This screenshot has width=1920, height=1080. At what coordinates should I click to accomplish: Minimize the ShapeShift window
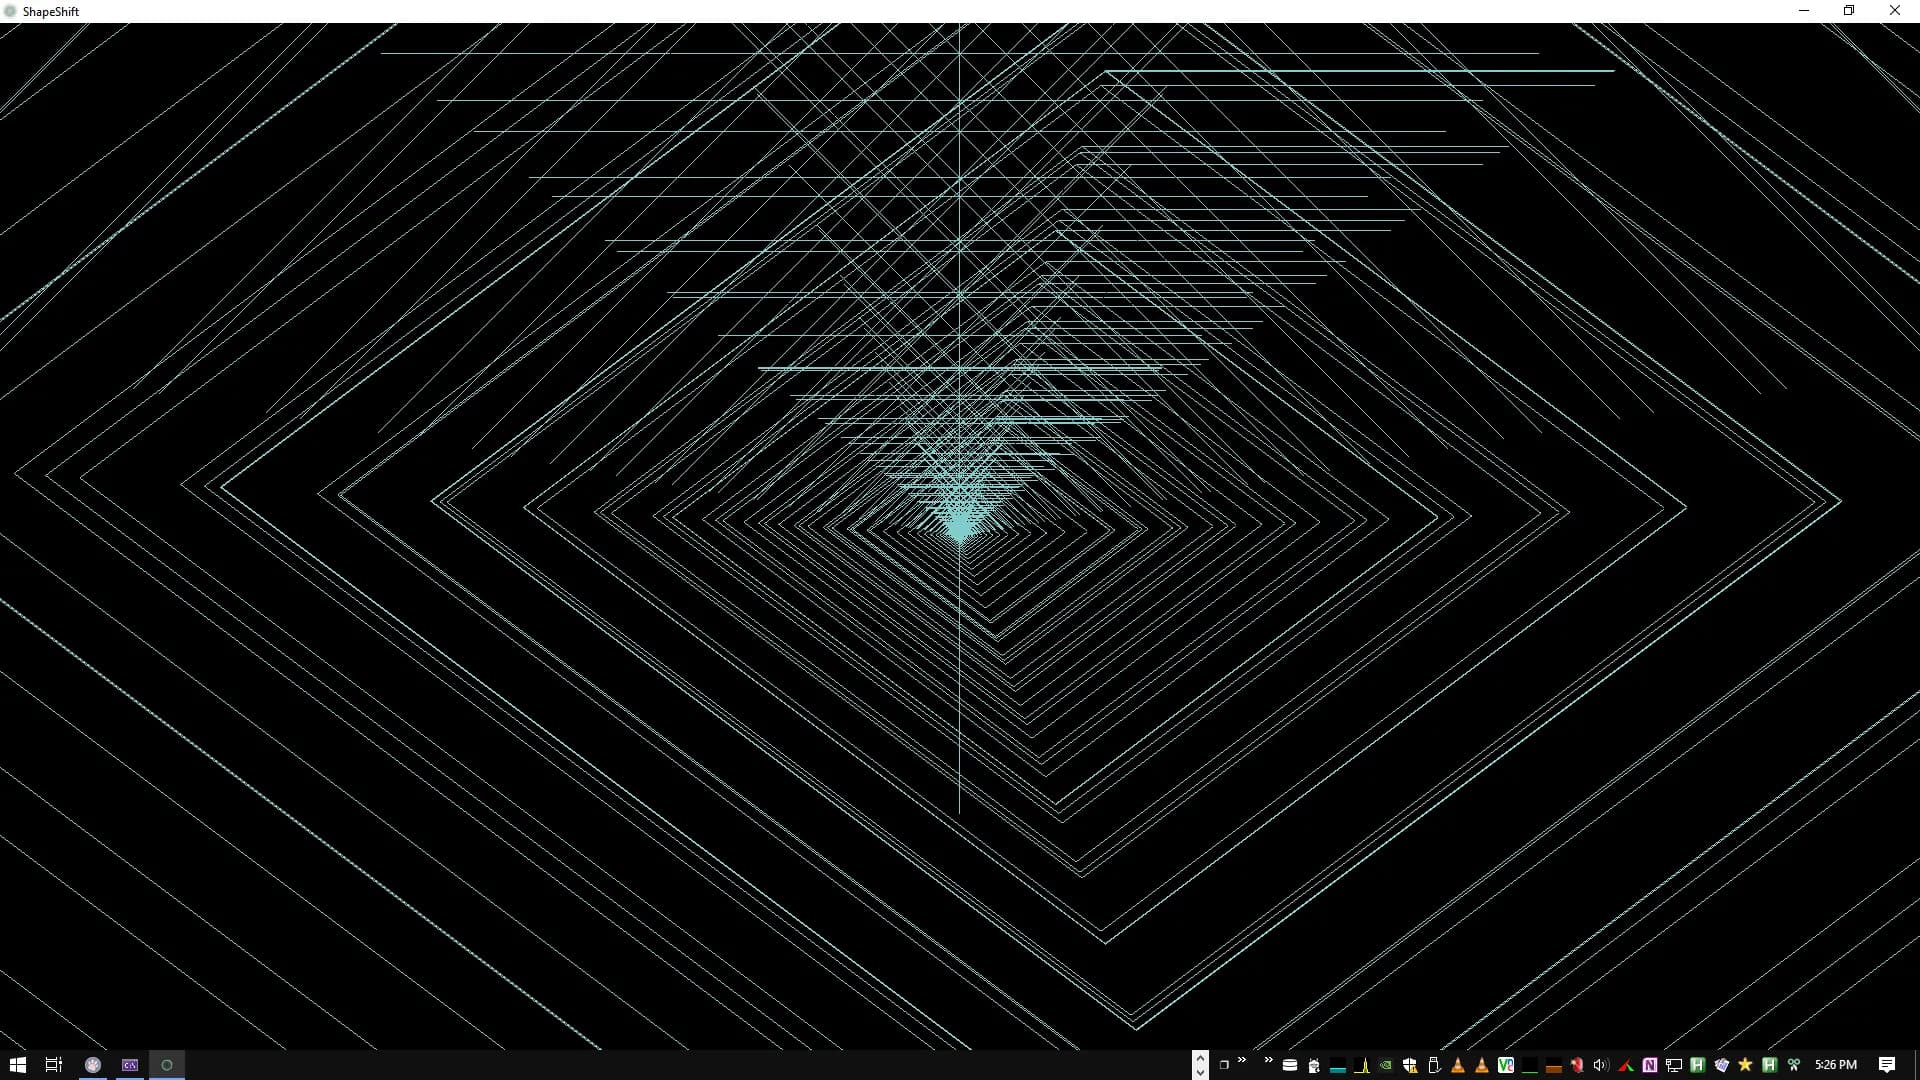[1804, 11]
